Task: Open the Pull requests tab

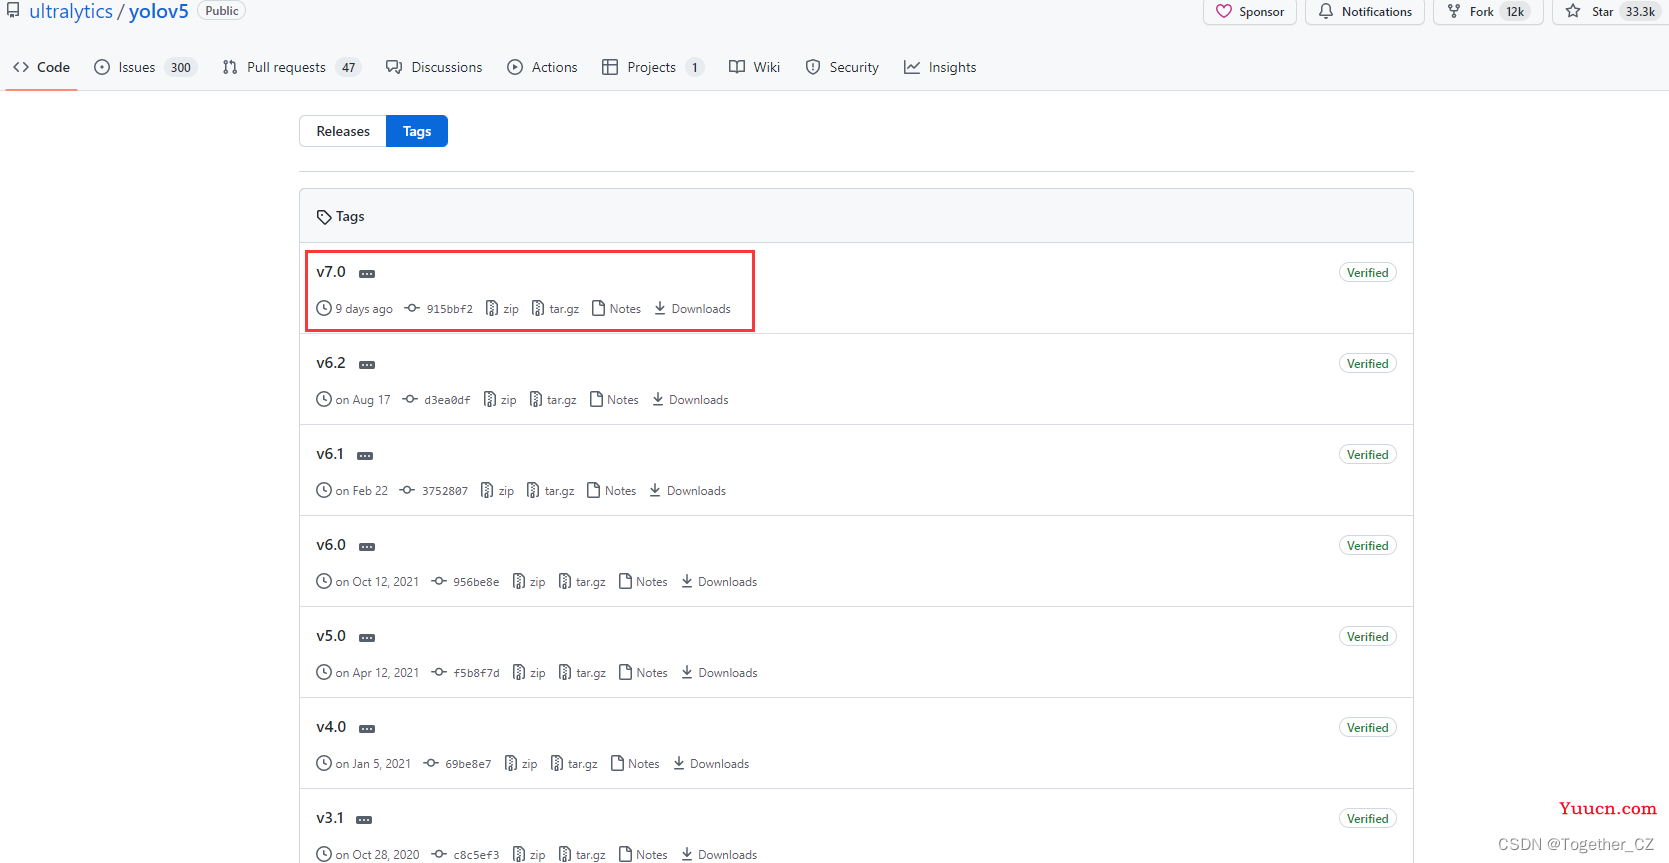Action: pos(291,67)
